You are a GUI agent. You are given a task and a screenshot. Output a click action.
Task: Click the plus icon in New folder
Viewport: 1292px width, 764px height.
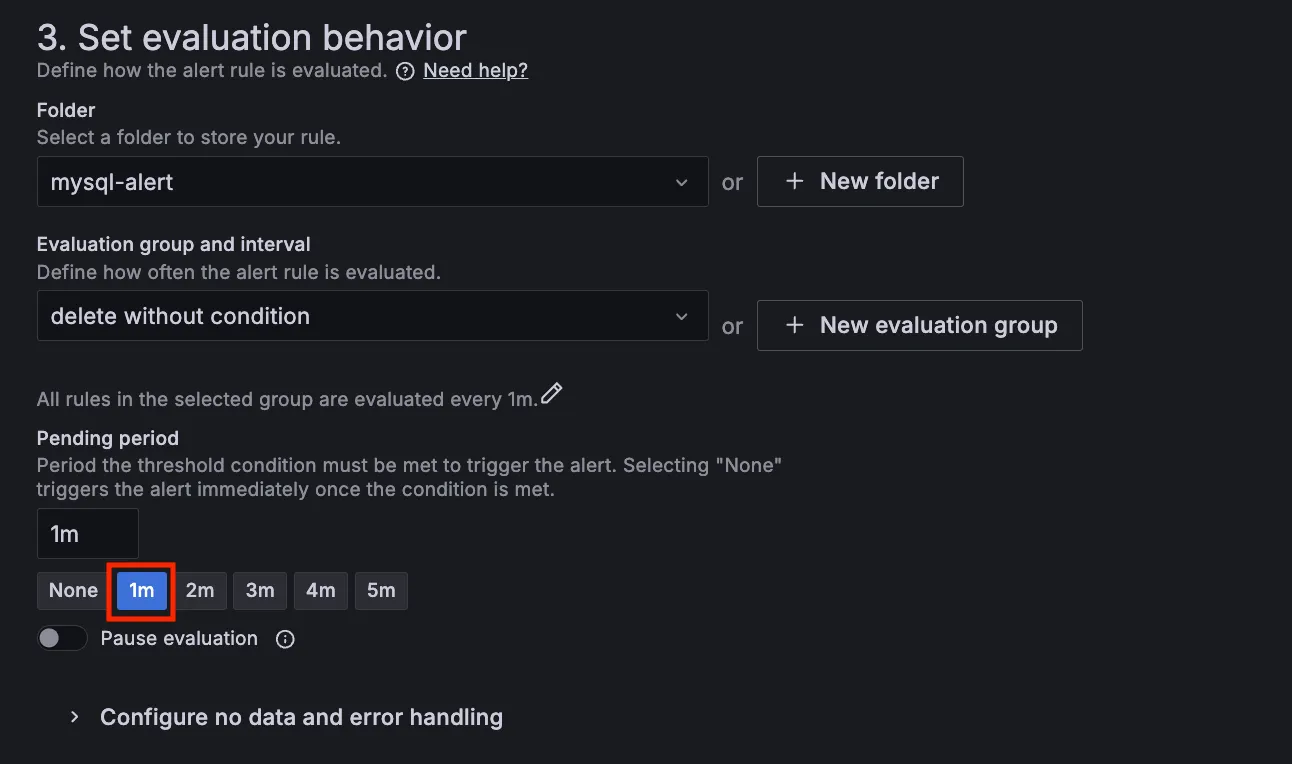point(795,181)
